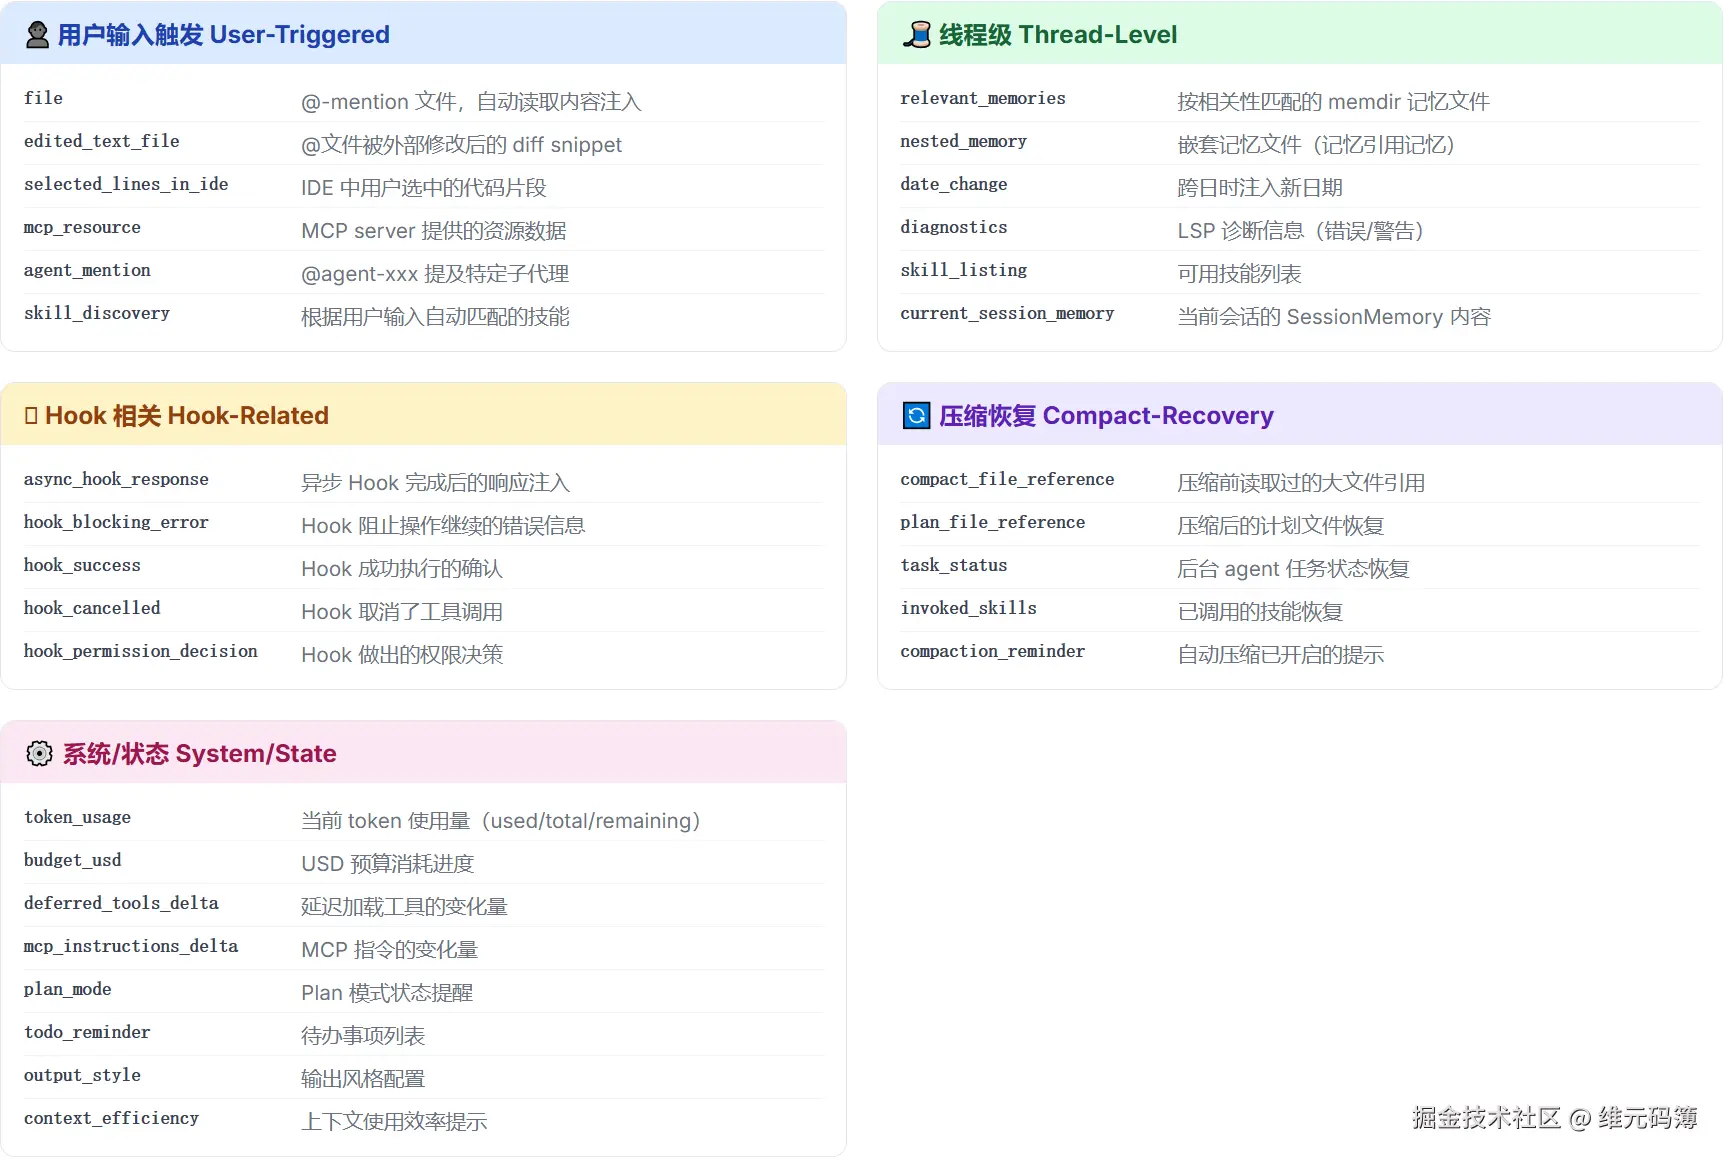Select the Thread-Level section heading text
This screenshot has width=1727, height=1161.
[x=1058, y=35]
